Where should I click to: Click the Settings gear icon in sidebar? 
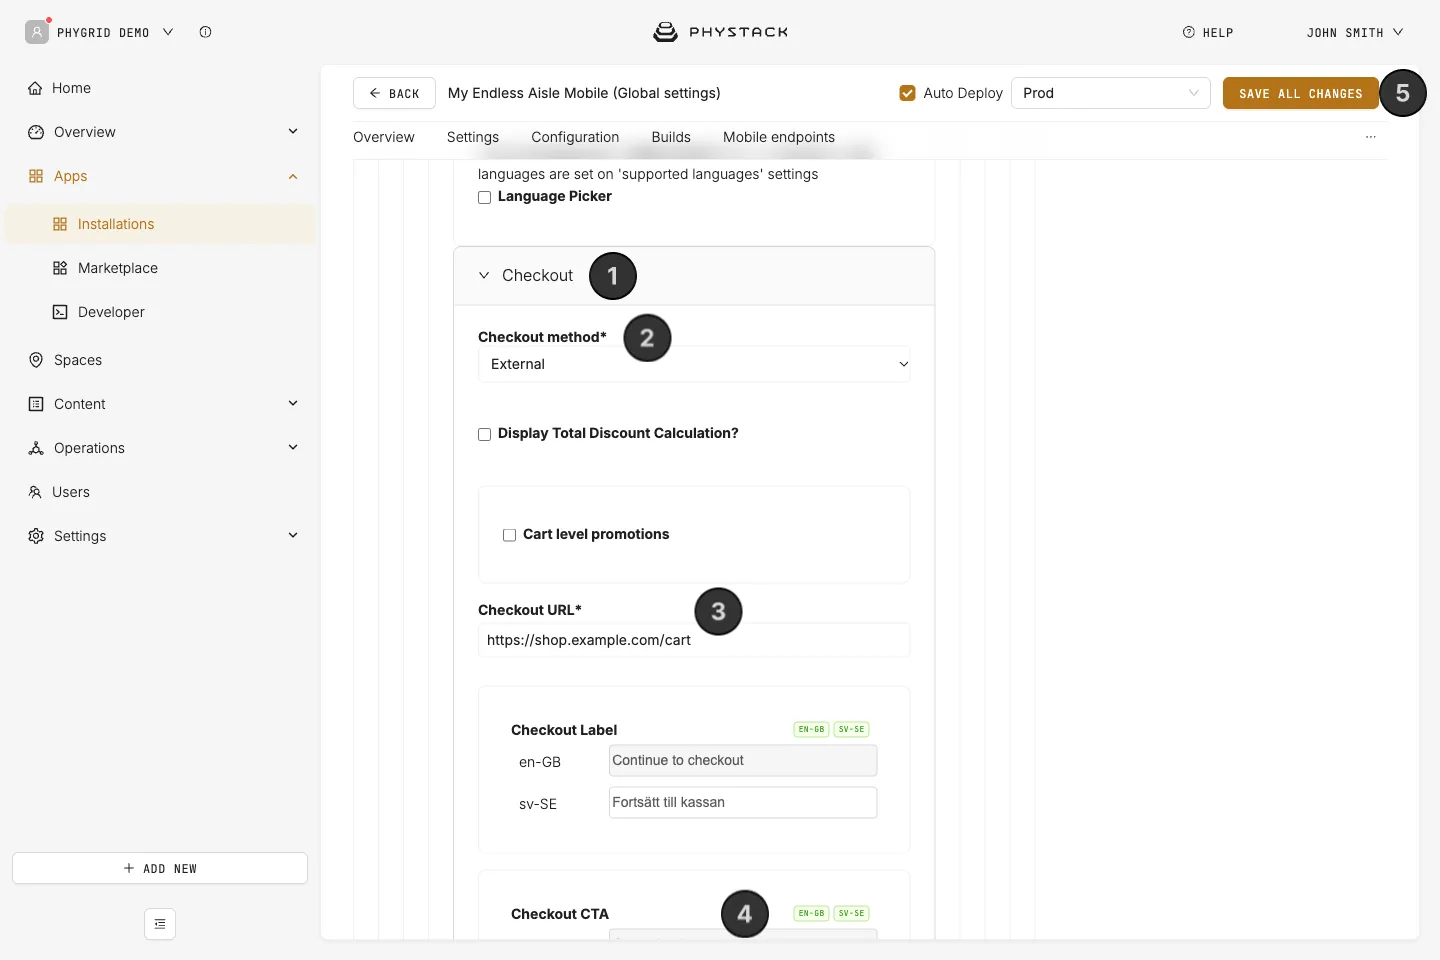pos(36,536)
